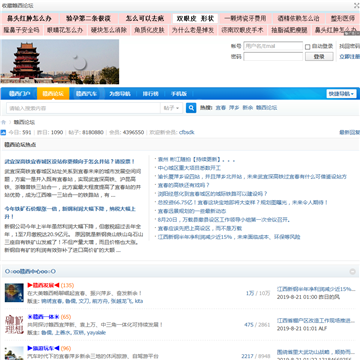Image resolution: width=360 pixels, height=360 pixels.
Task: Click the 最新回复 link
Action: tap(349, 132)
